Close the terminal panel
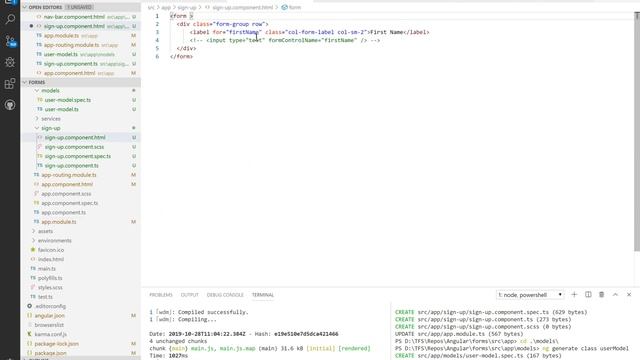Image resolution: width=640 pixels, height=360 pixels. (629, 294)
